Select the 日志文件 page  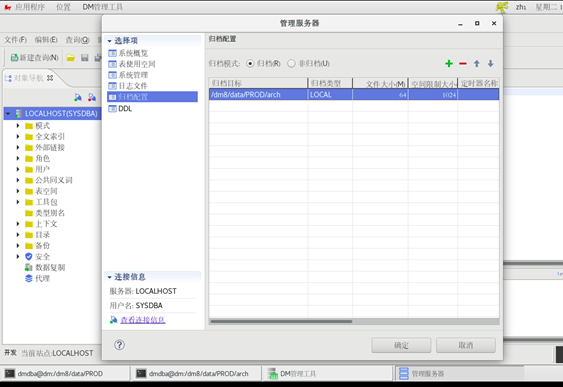133,86
